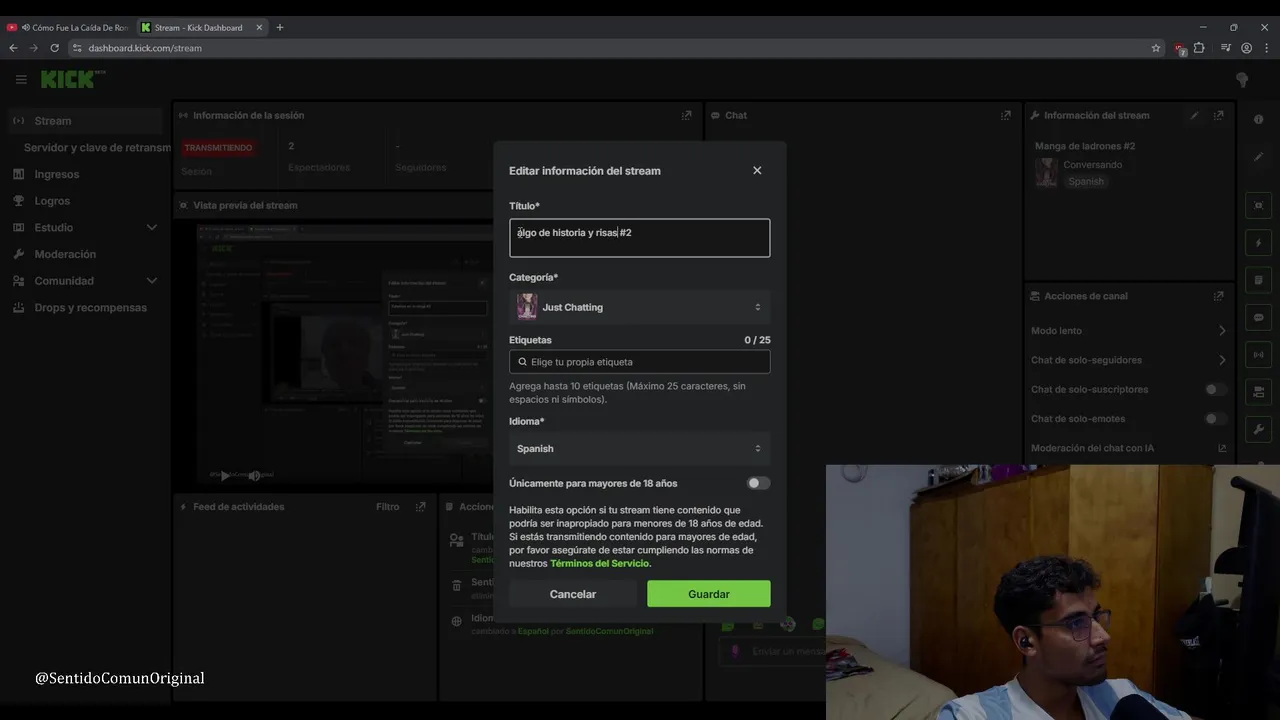Screen dimensions: 1280x720
Task: Open the Términos del Servicio link
Action: (600, 564)
